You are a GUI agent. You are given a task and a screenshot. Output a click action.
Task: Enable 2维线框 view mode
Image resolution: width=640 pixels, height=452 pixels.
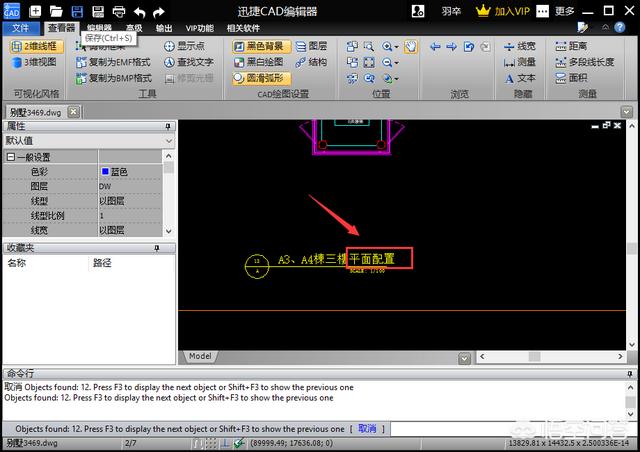click(36, 46)
